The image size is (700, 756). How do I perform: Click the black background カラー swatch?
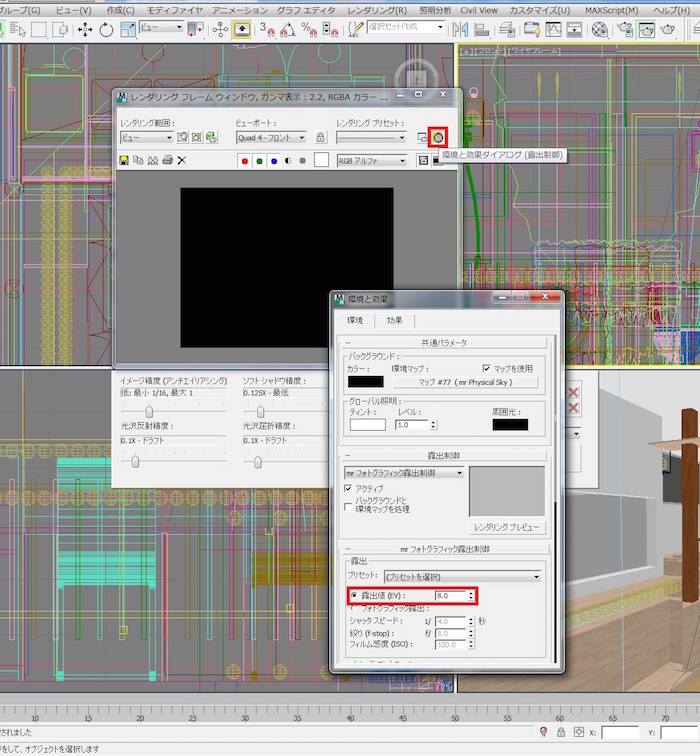pos(365,382)
